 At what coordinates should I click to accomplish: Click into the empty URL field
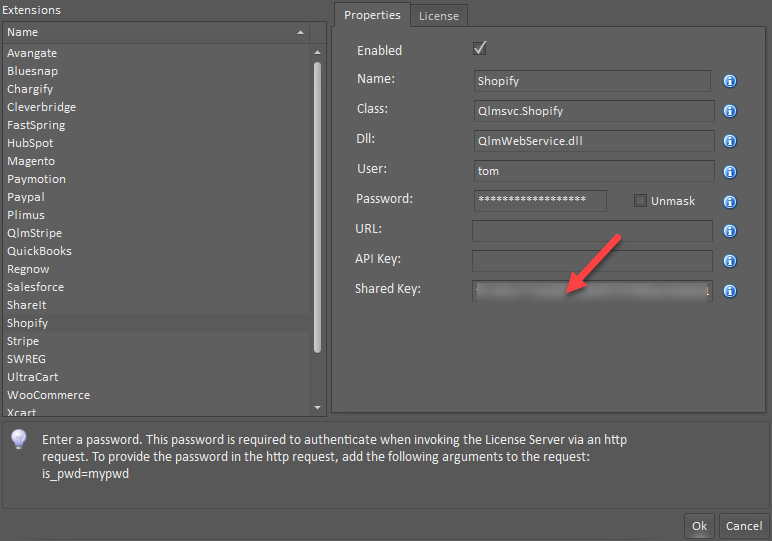592,231
